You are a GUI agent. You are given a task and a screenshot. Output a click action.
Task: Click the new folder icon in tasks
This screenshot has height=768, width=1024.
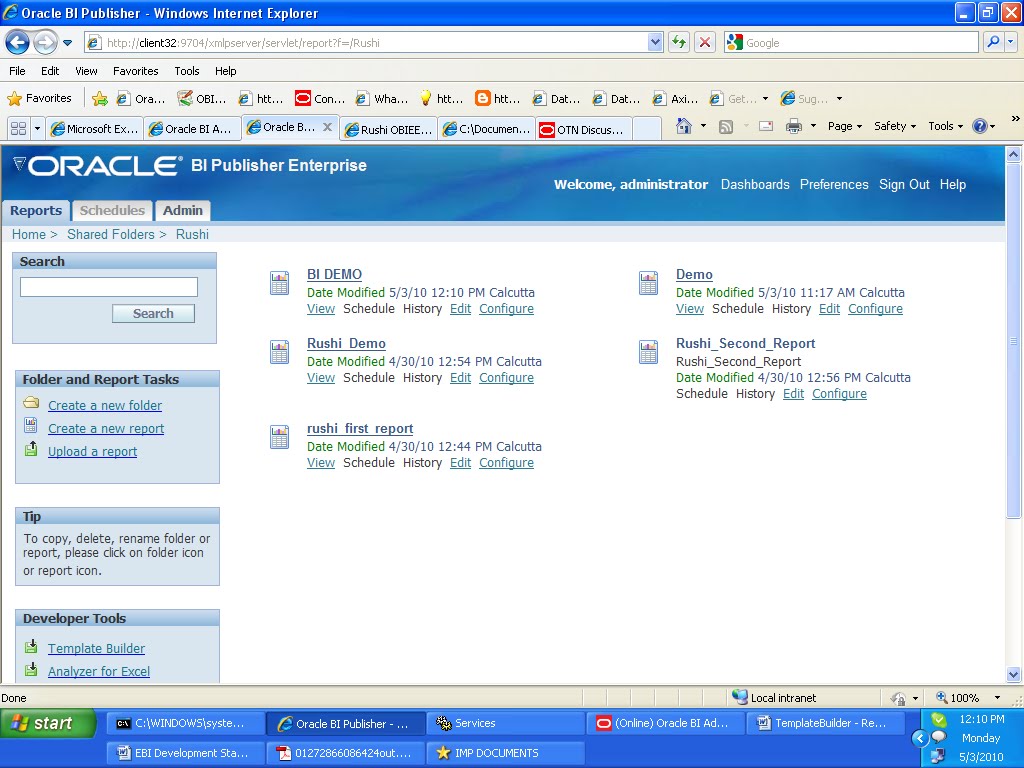coord(31,403)
